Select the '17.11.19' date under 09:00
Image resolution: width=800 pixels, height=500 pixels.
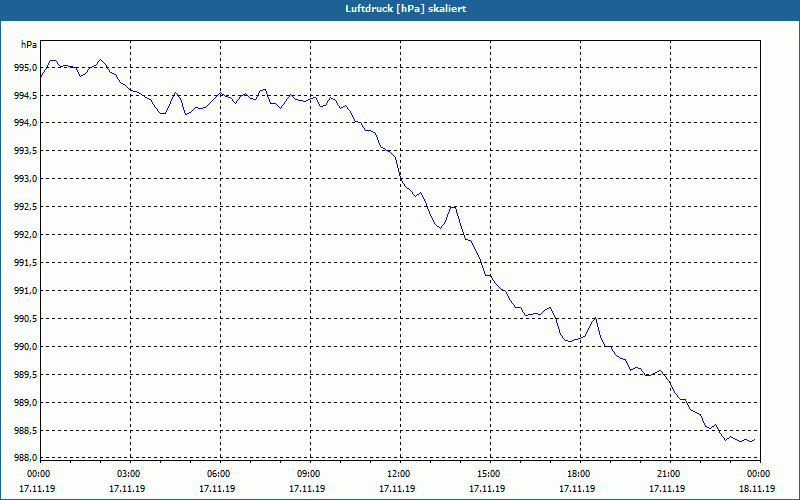click(x=307, y=489)
